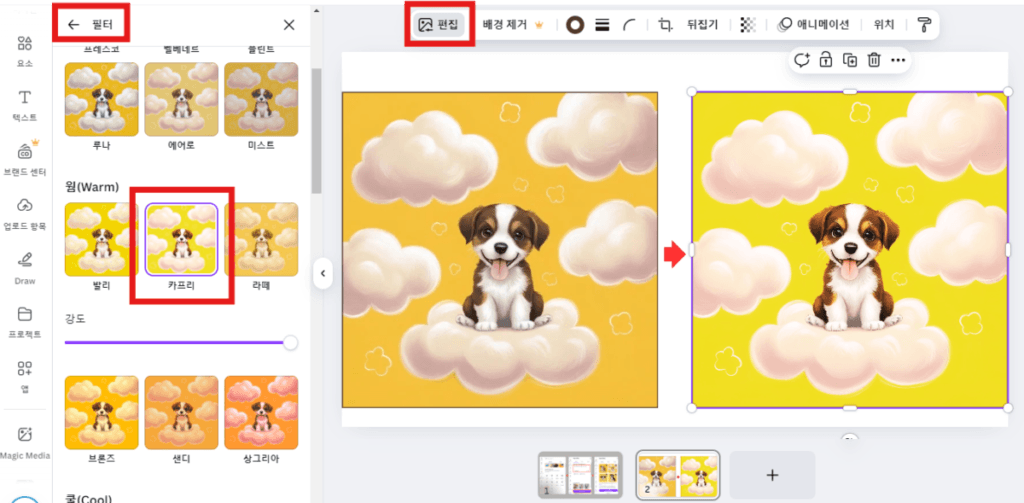Select the 텍스트 (Text) tool in sidebar

pos(25,103)
